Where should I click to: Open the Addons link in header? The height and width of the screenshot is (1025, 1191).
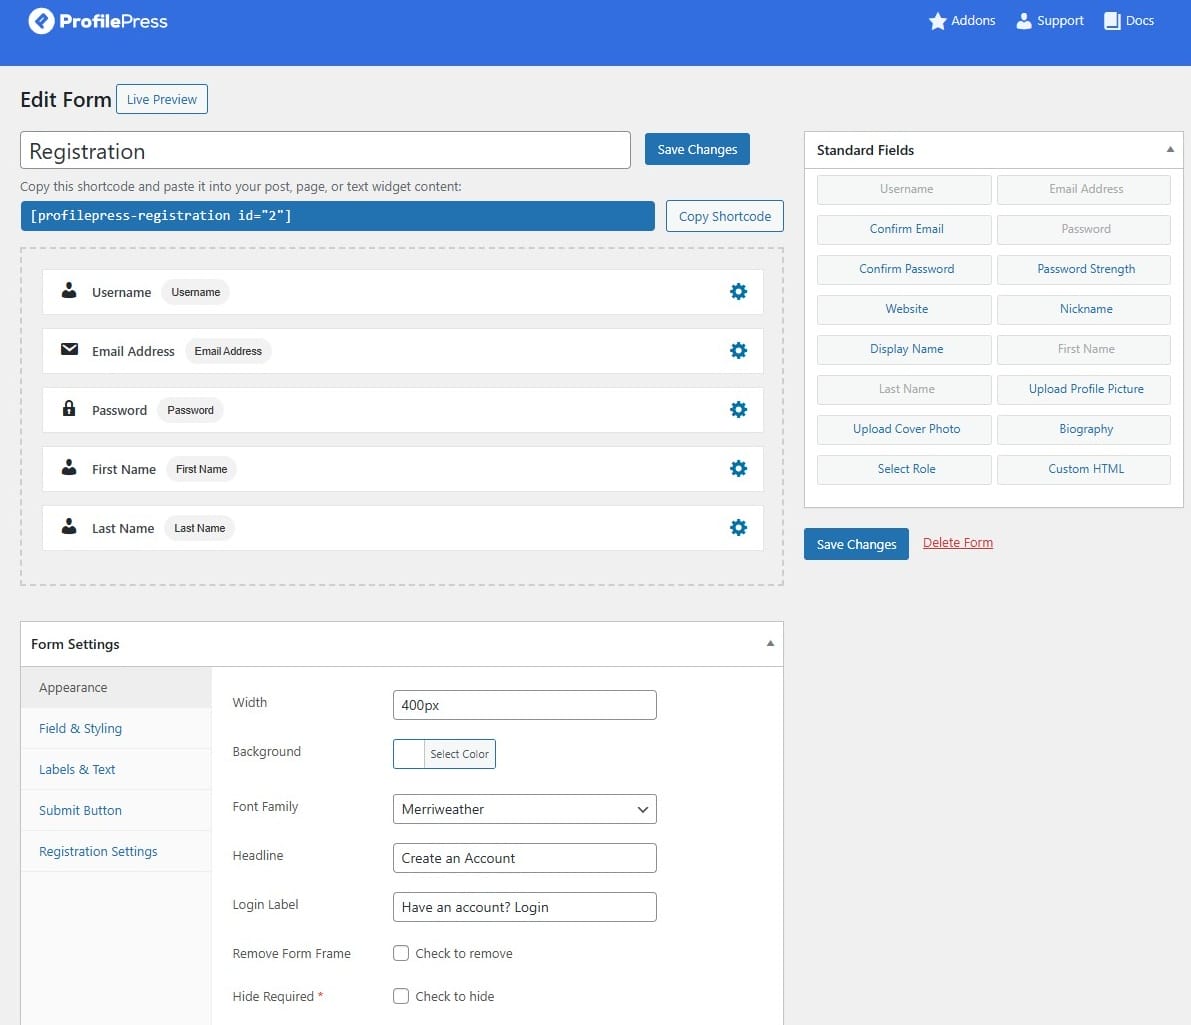973,21
